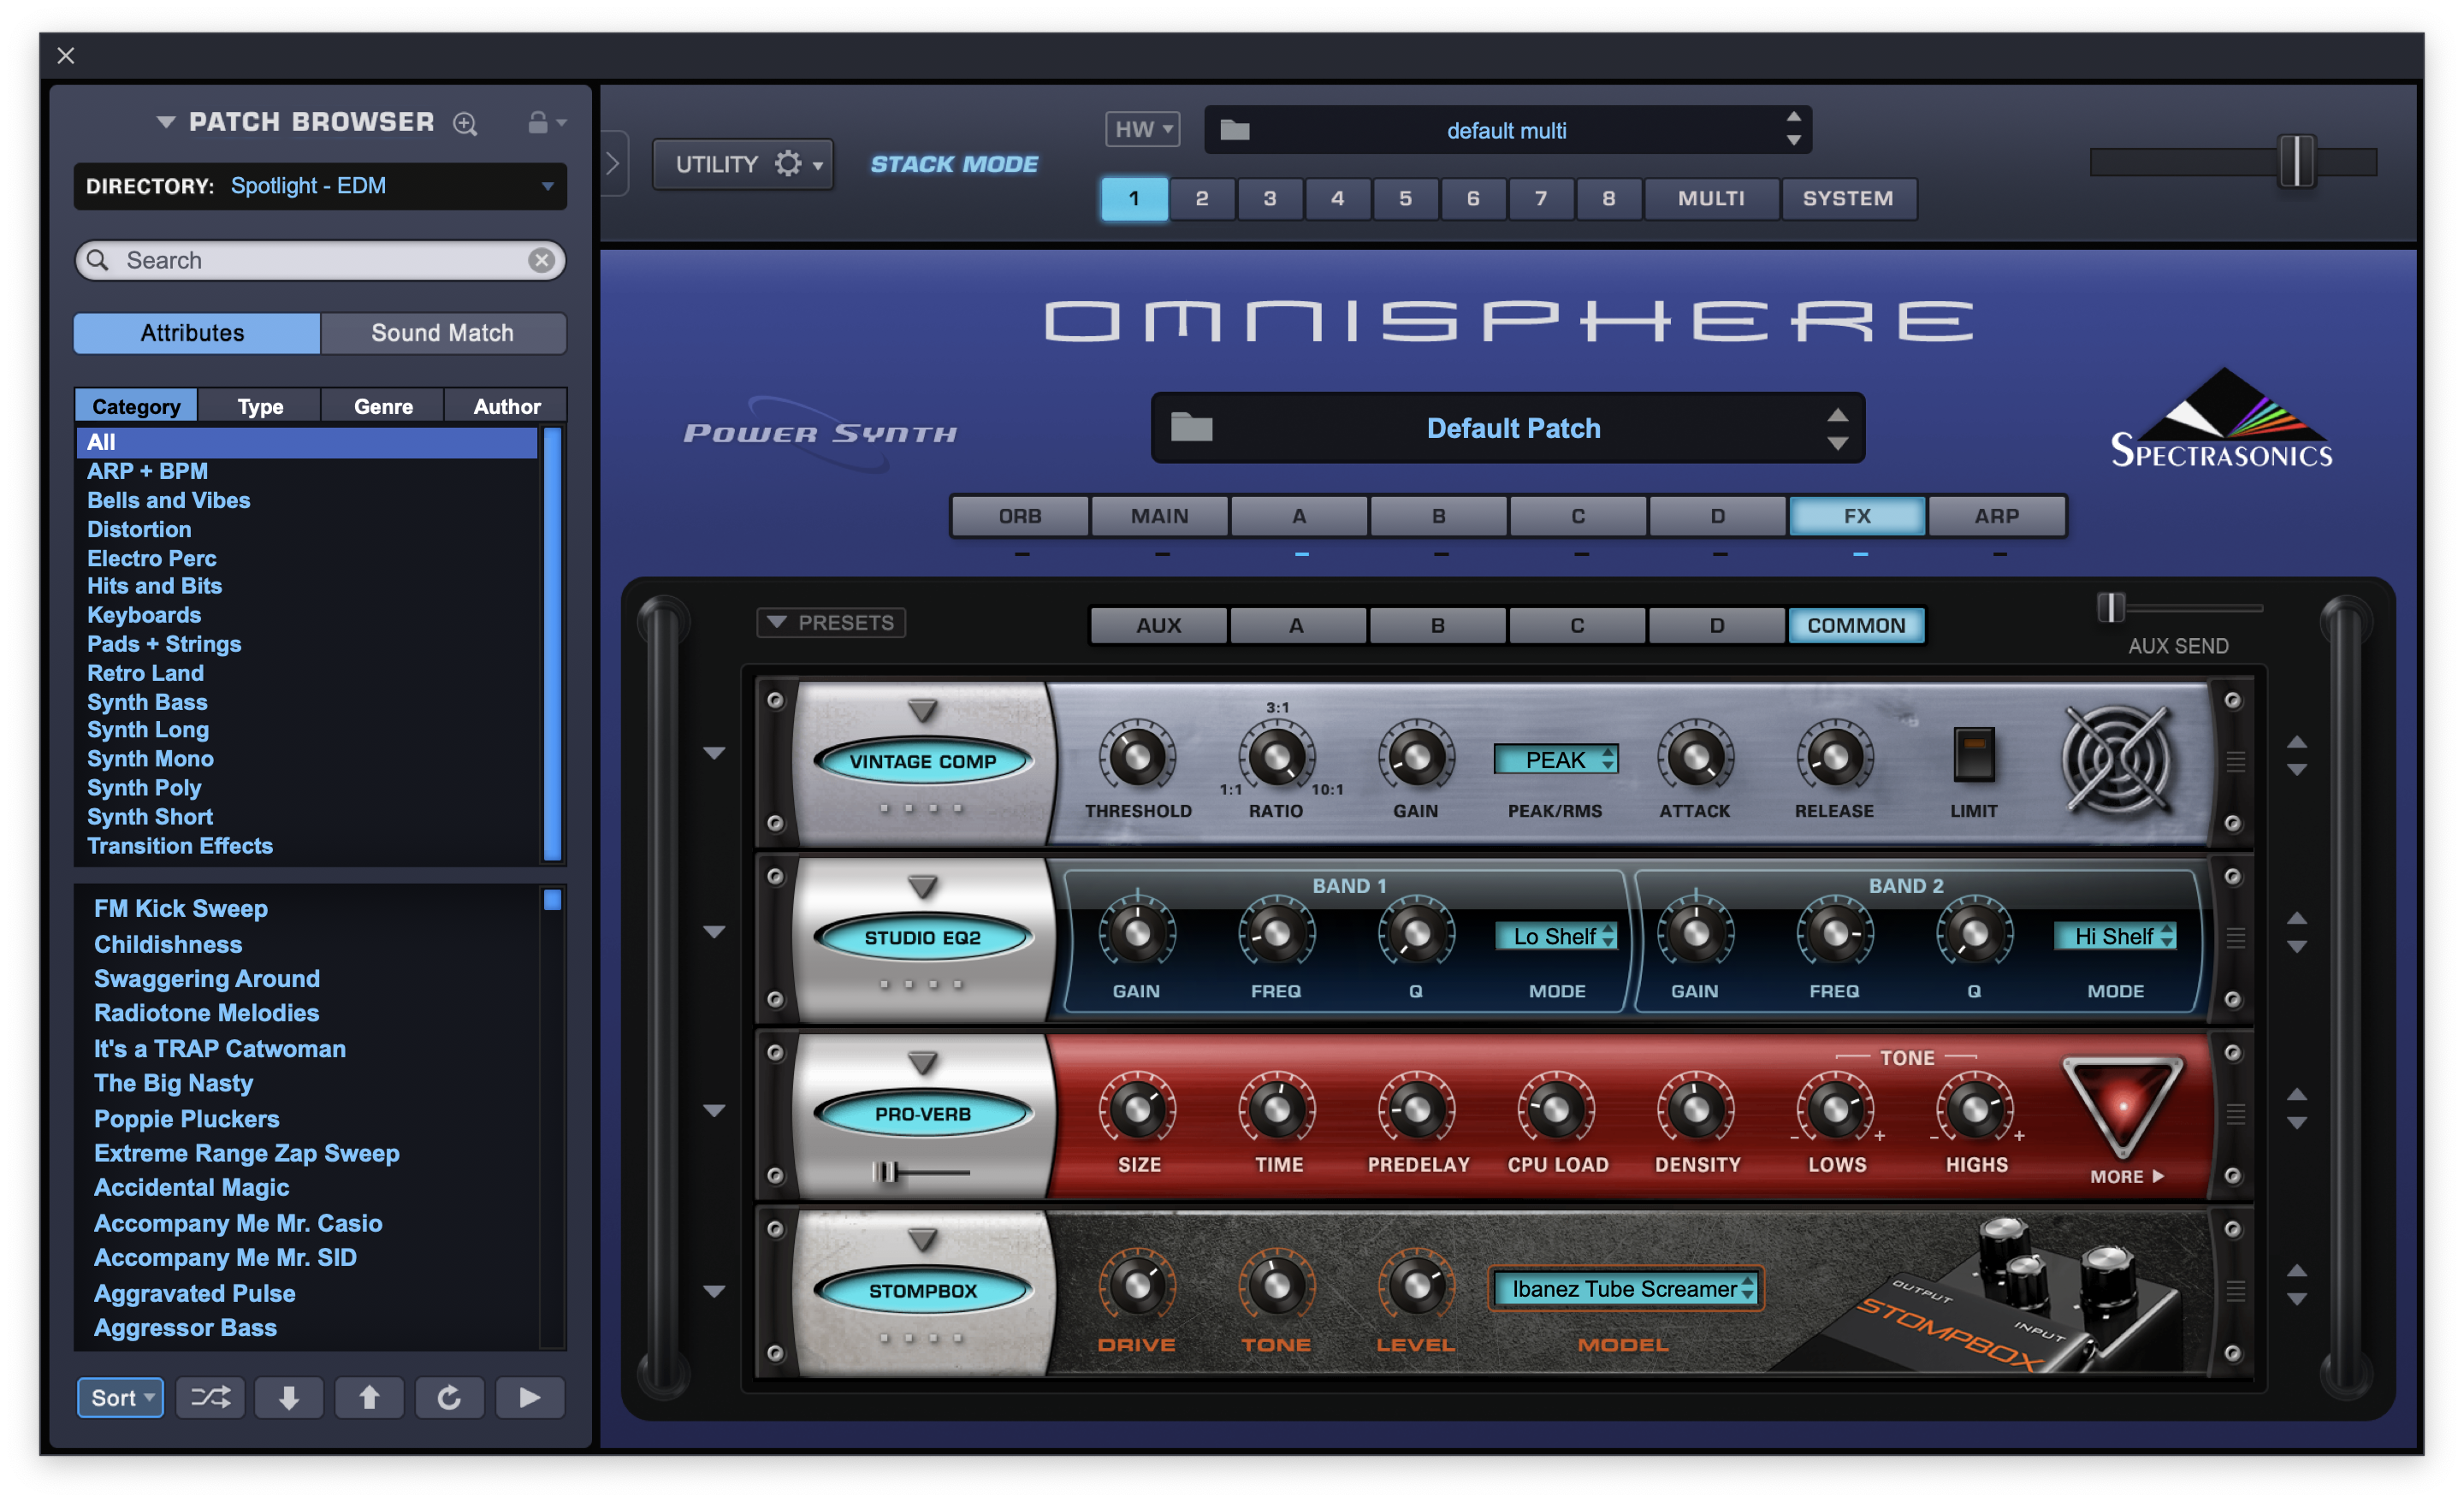
Task: Open the Genre attribute tab
Action: tap(383, 406)
